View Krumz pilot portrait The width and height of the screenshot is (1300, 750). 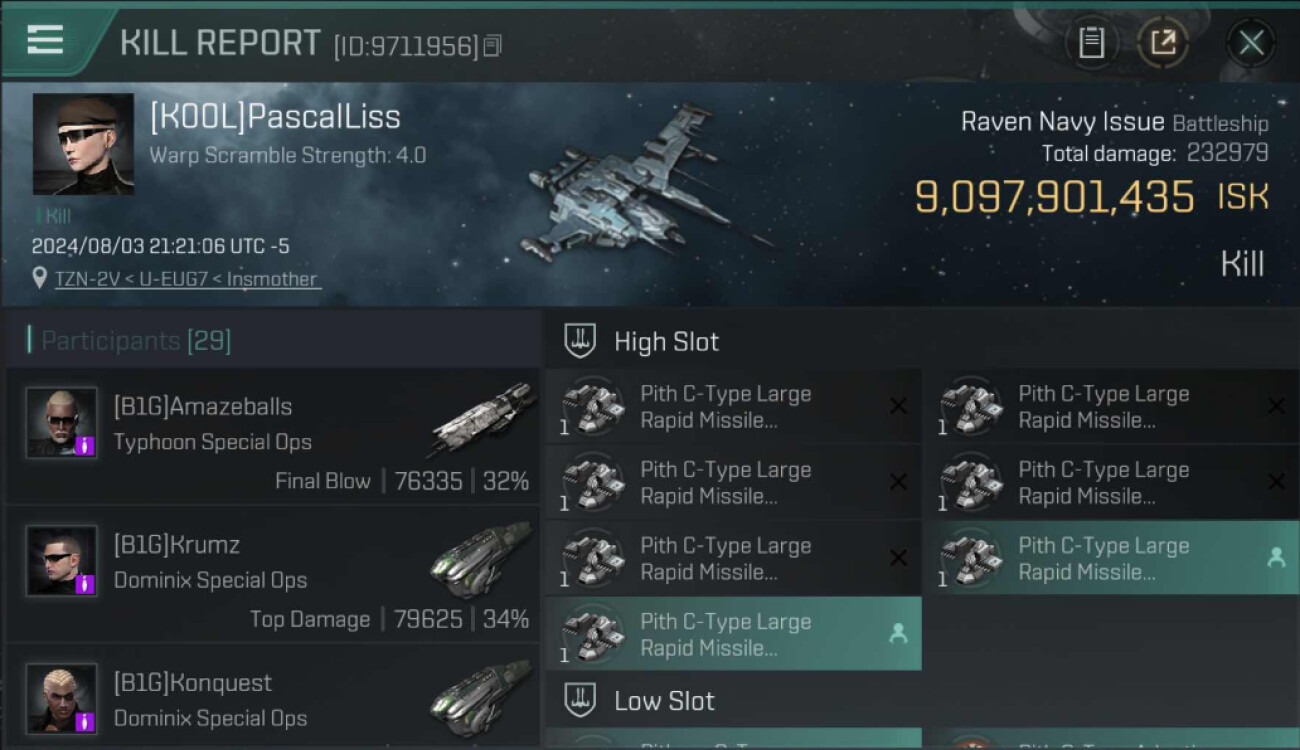coord(62,561)
